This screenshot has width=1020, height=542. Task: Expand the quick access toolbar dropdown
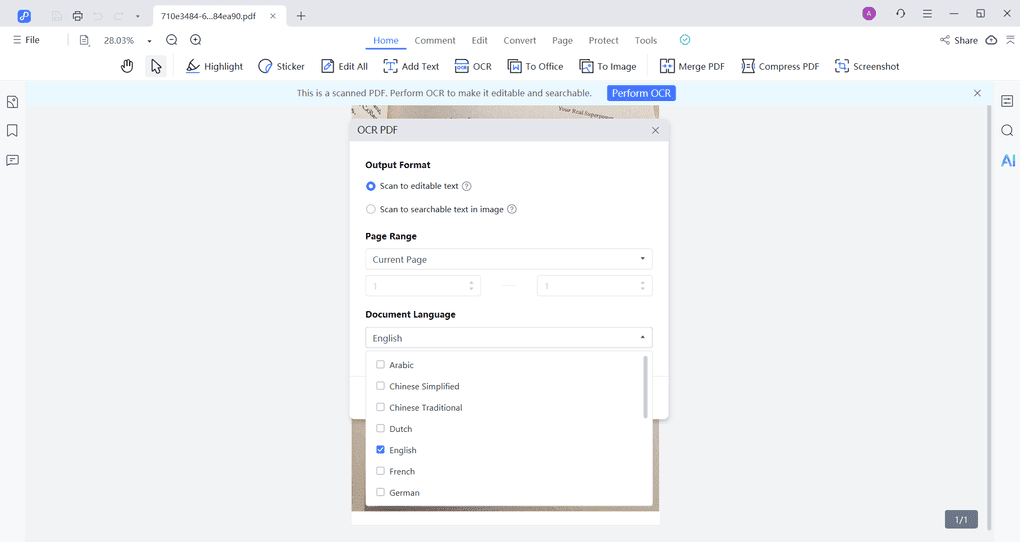pyautogui.click(x=137, y=16)
